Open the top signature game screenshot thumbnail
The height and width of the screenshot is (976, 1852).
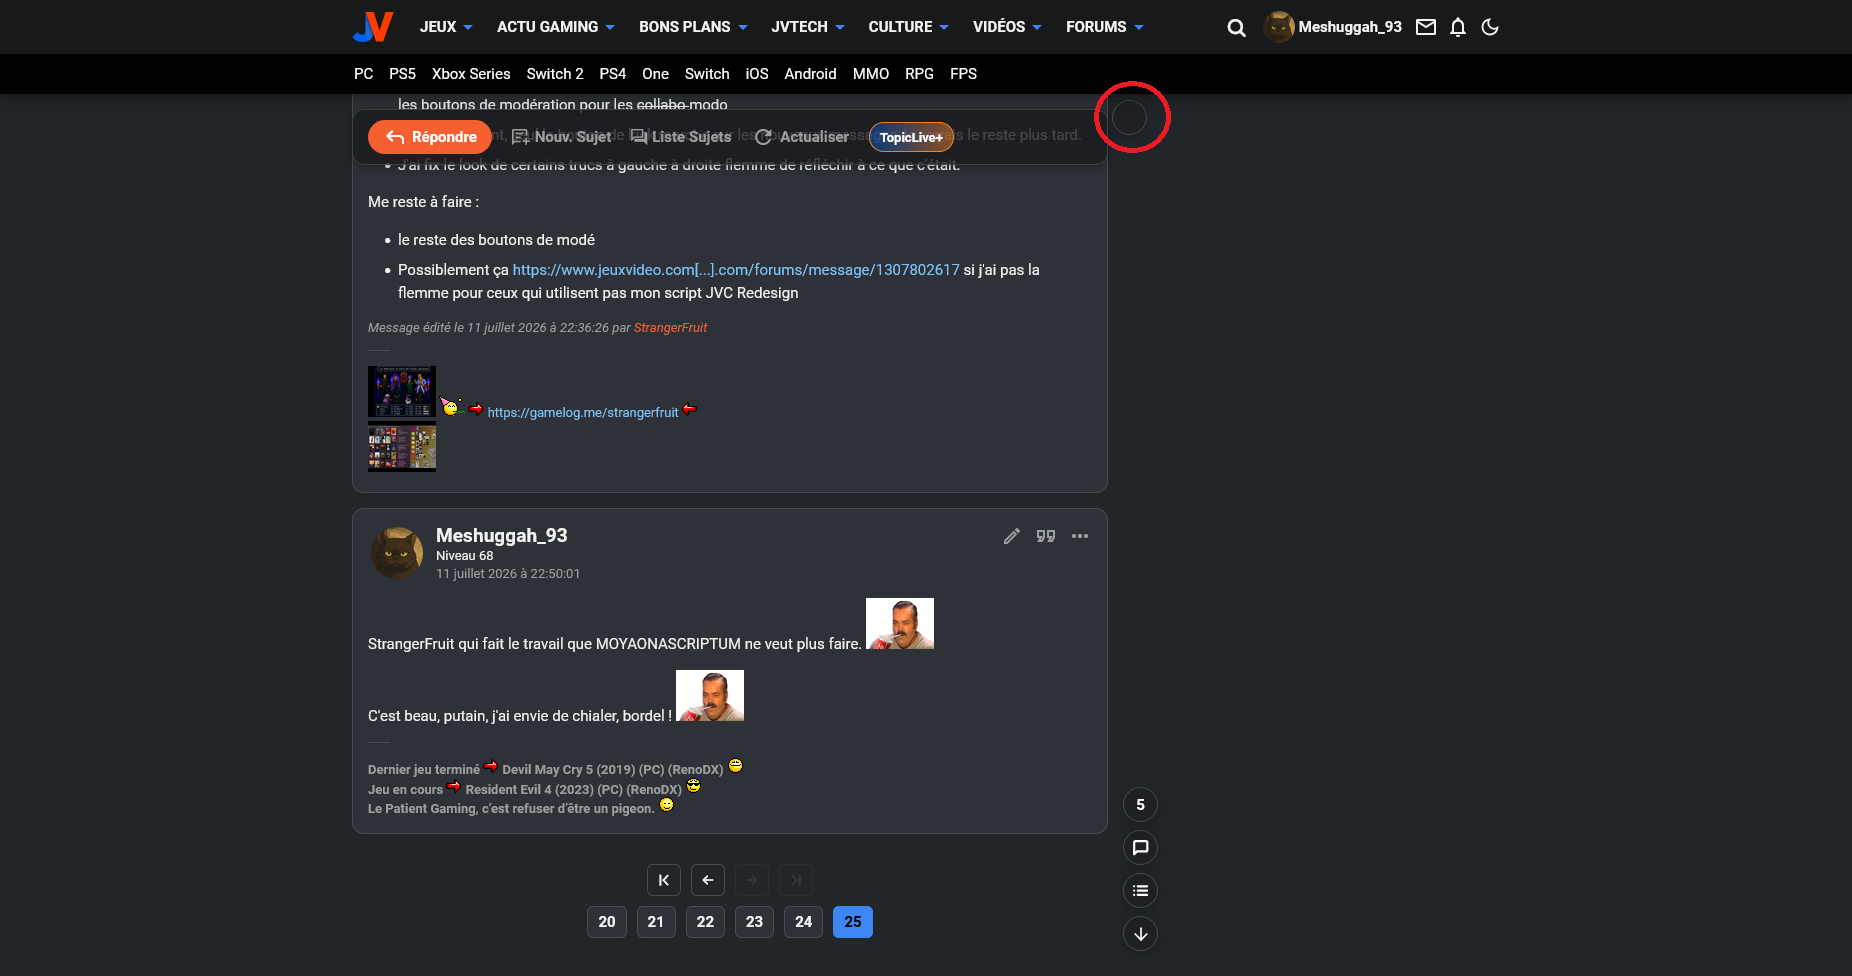(x=402, y=392)
